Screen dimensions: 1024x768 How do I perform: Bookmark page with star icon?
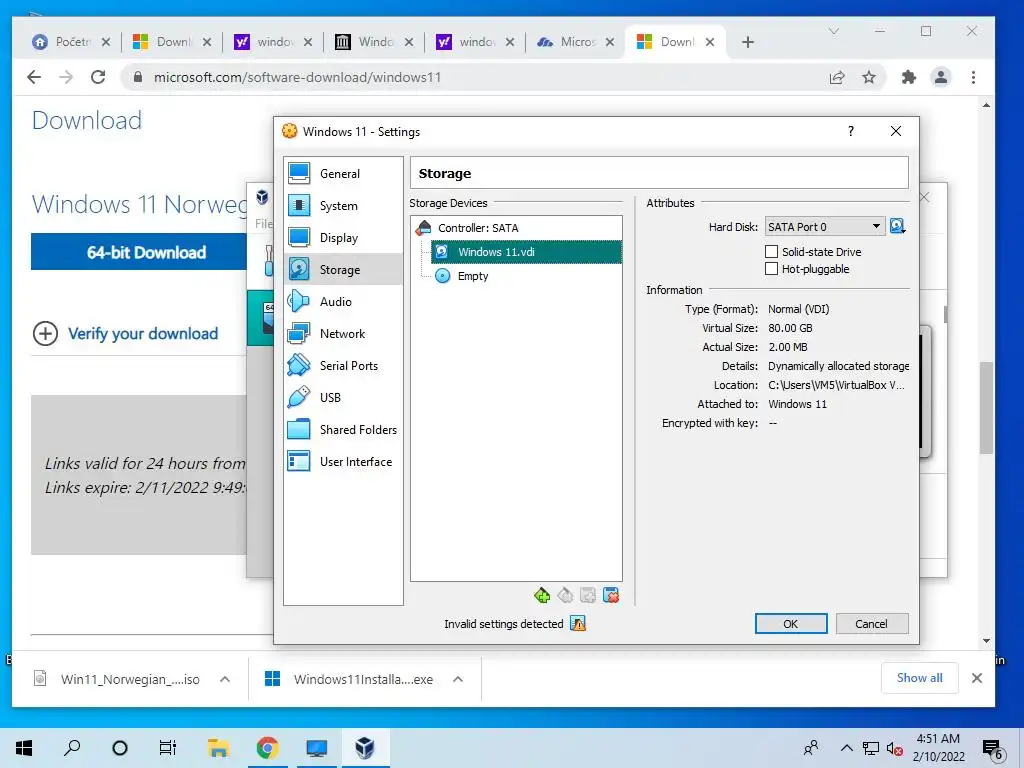pyautogui.click(x=869, y=77)
